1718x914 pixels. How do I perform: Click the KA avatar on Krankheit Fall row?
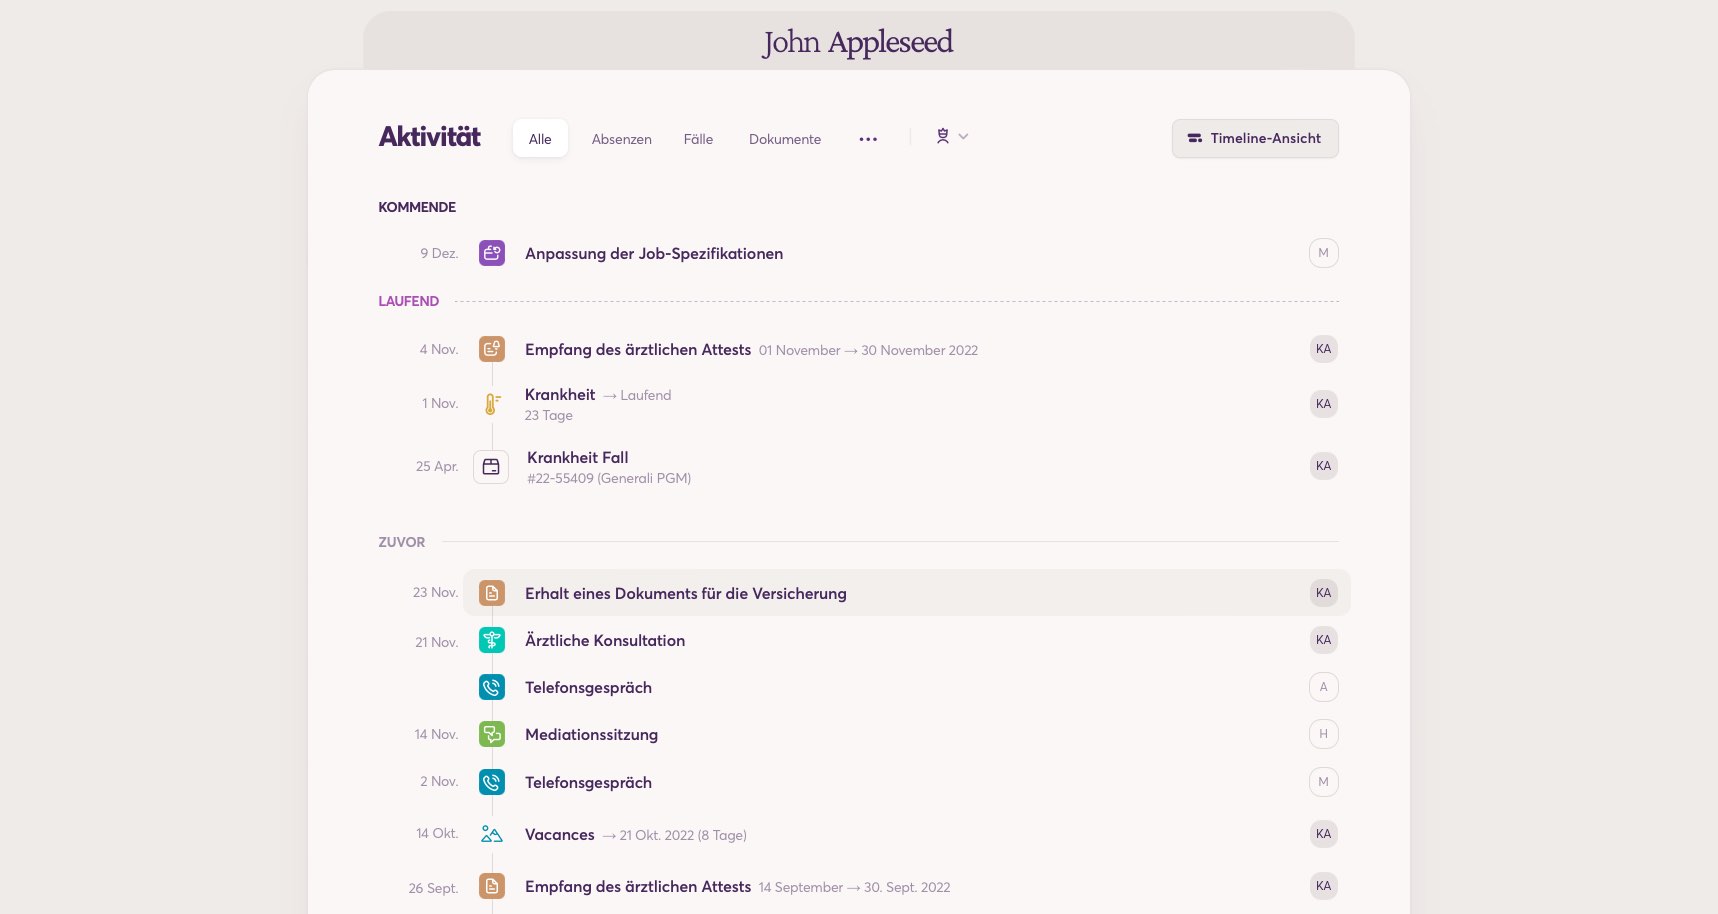[x=1323, y=466]
